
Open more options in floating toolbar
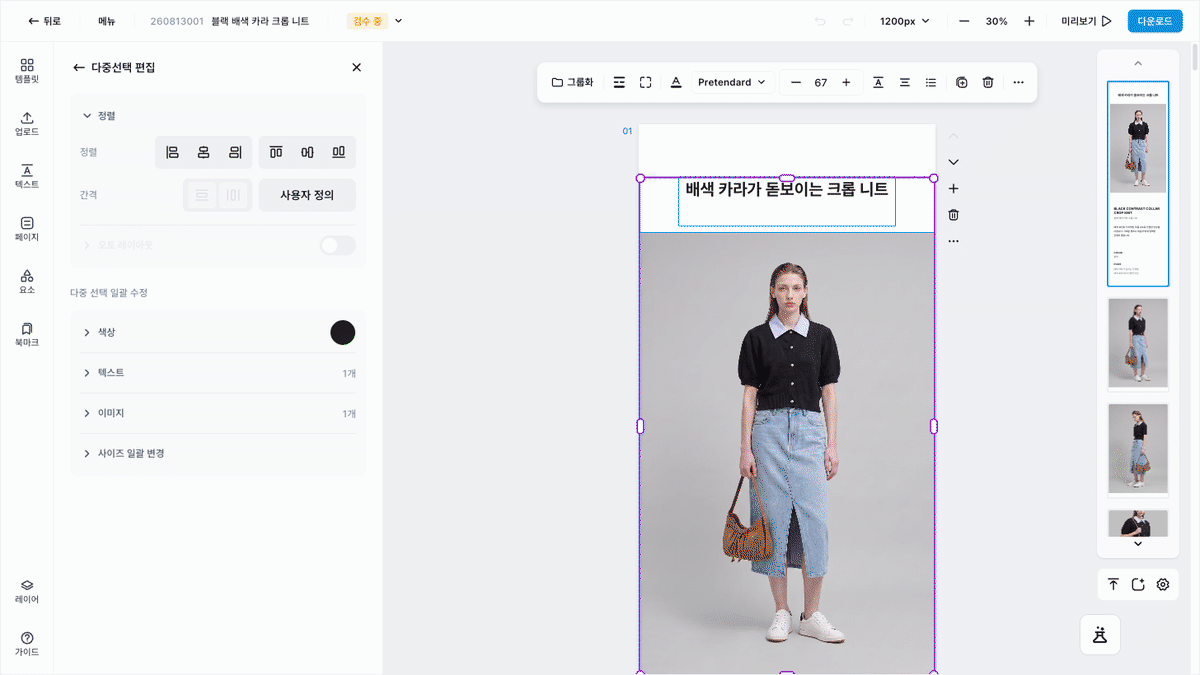[x=1018, y=82]
